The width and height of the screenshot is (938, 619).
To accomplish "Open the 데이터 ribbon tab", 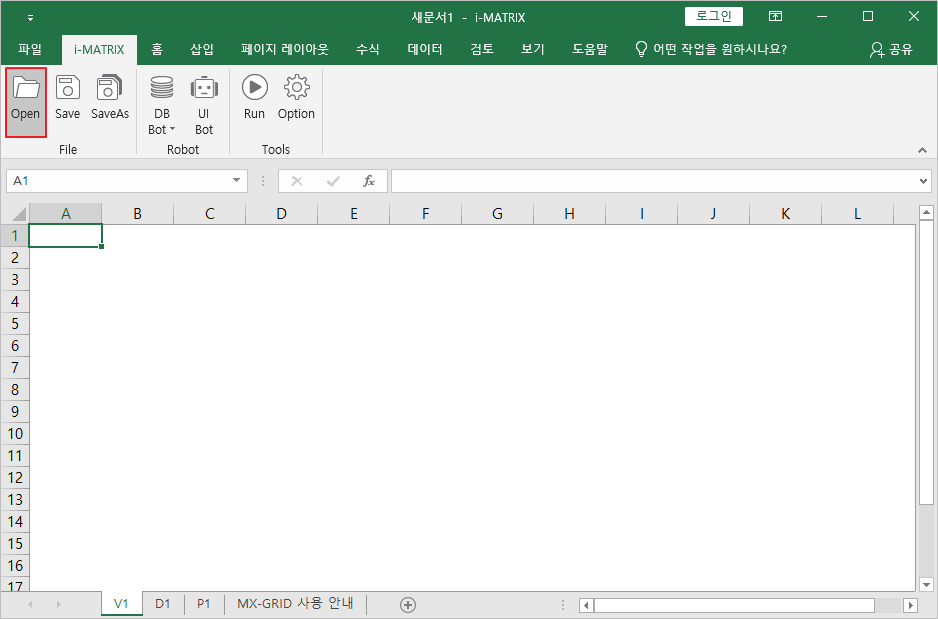I will pos(425,49).
